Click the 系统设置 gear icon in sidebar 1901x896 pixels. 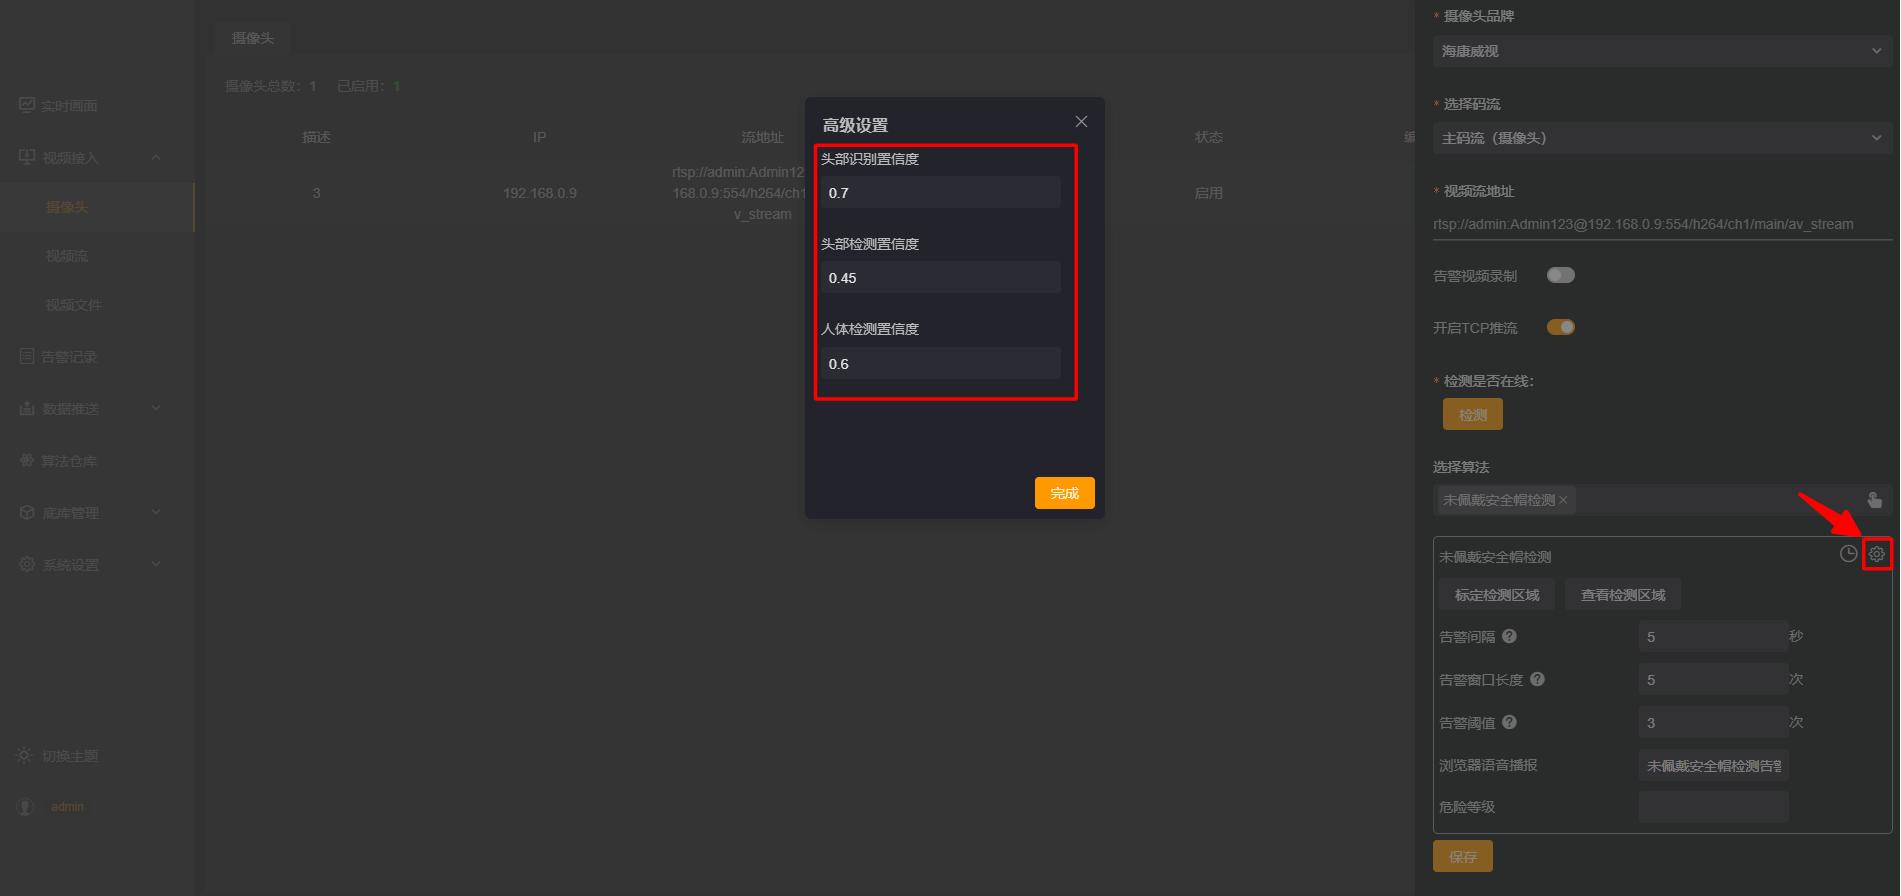(27, 564)
